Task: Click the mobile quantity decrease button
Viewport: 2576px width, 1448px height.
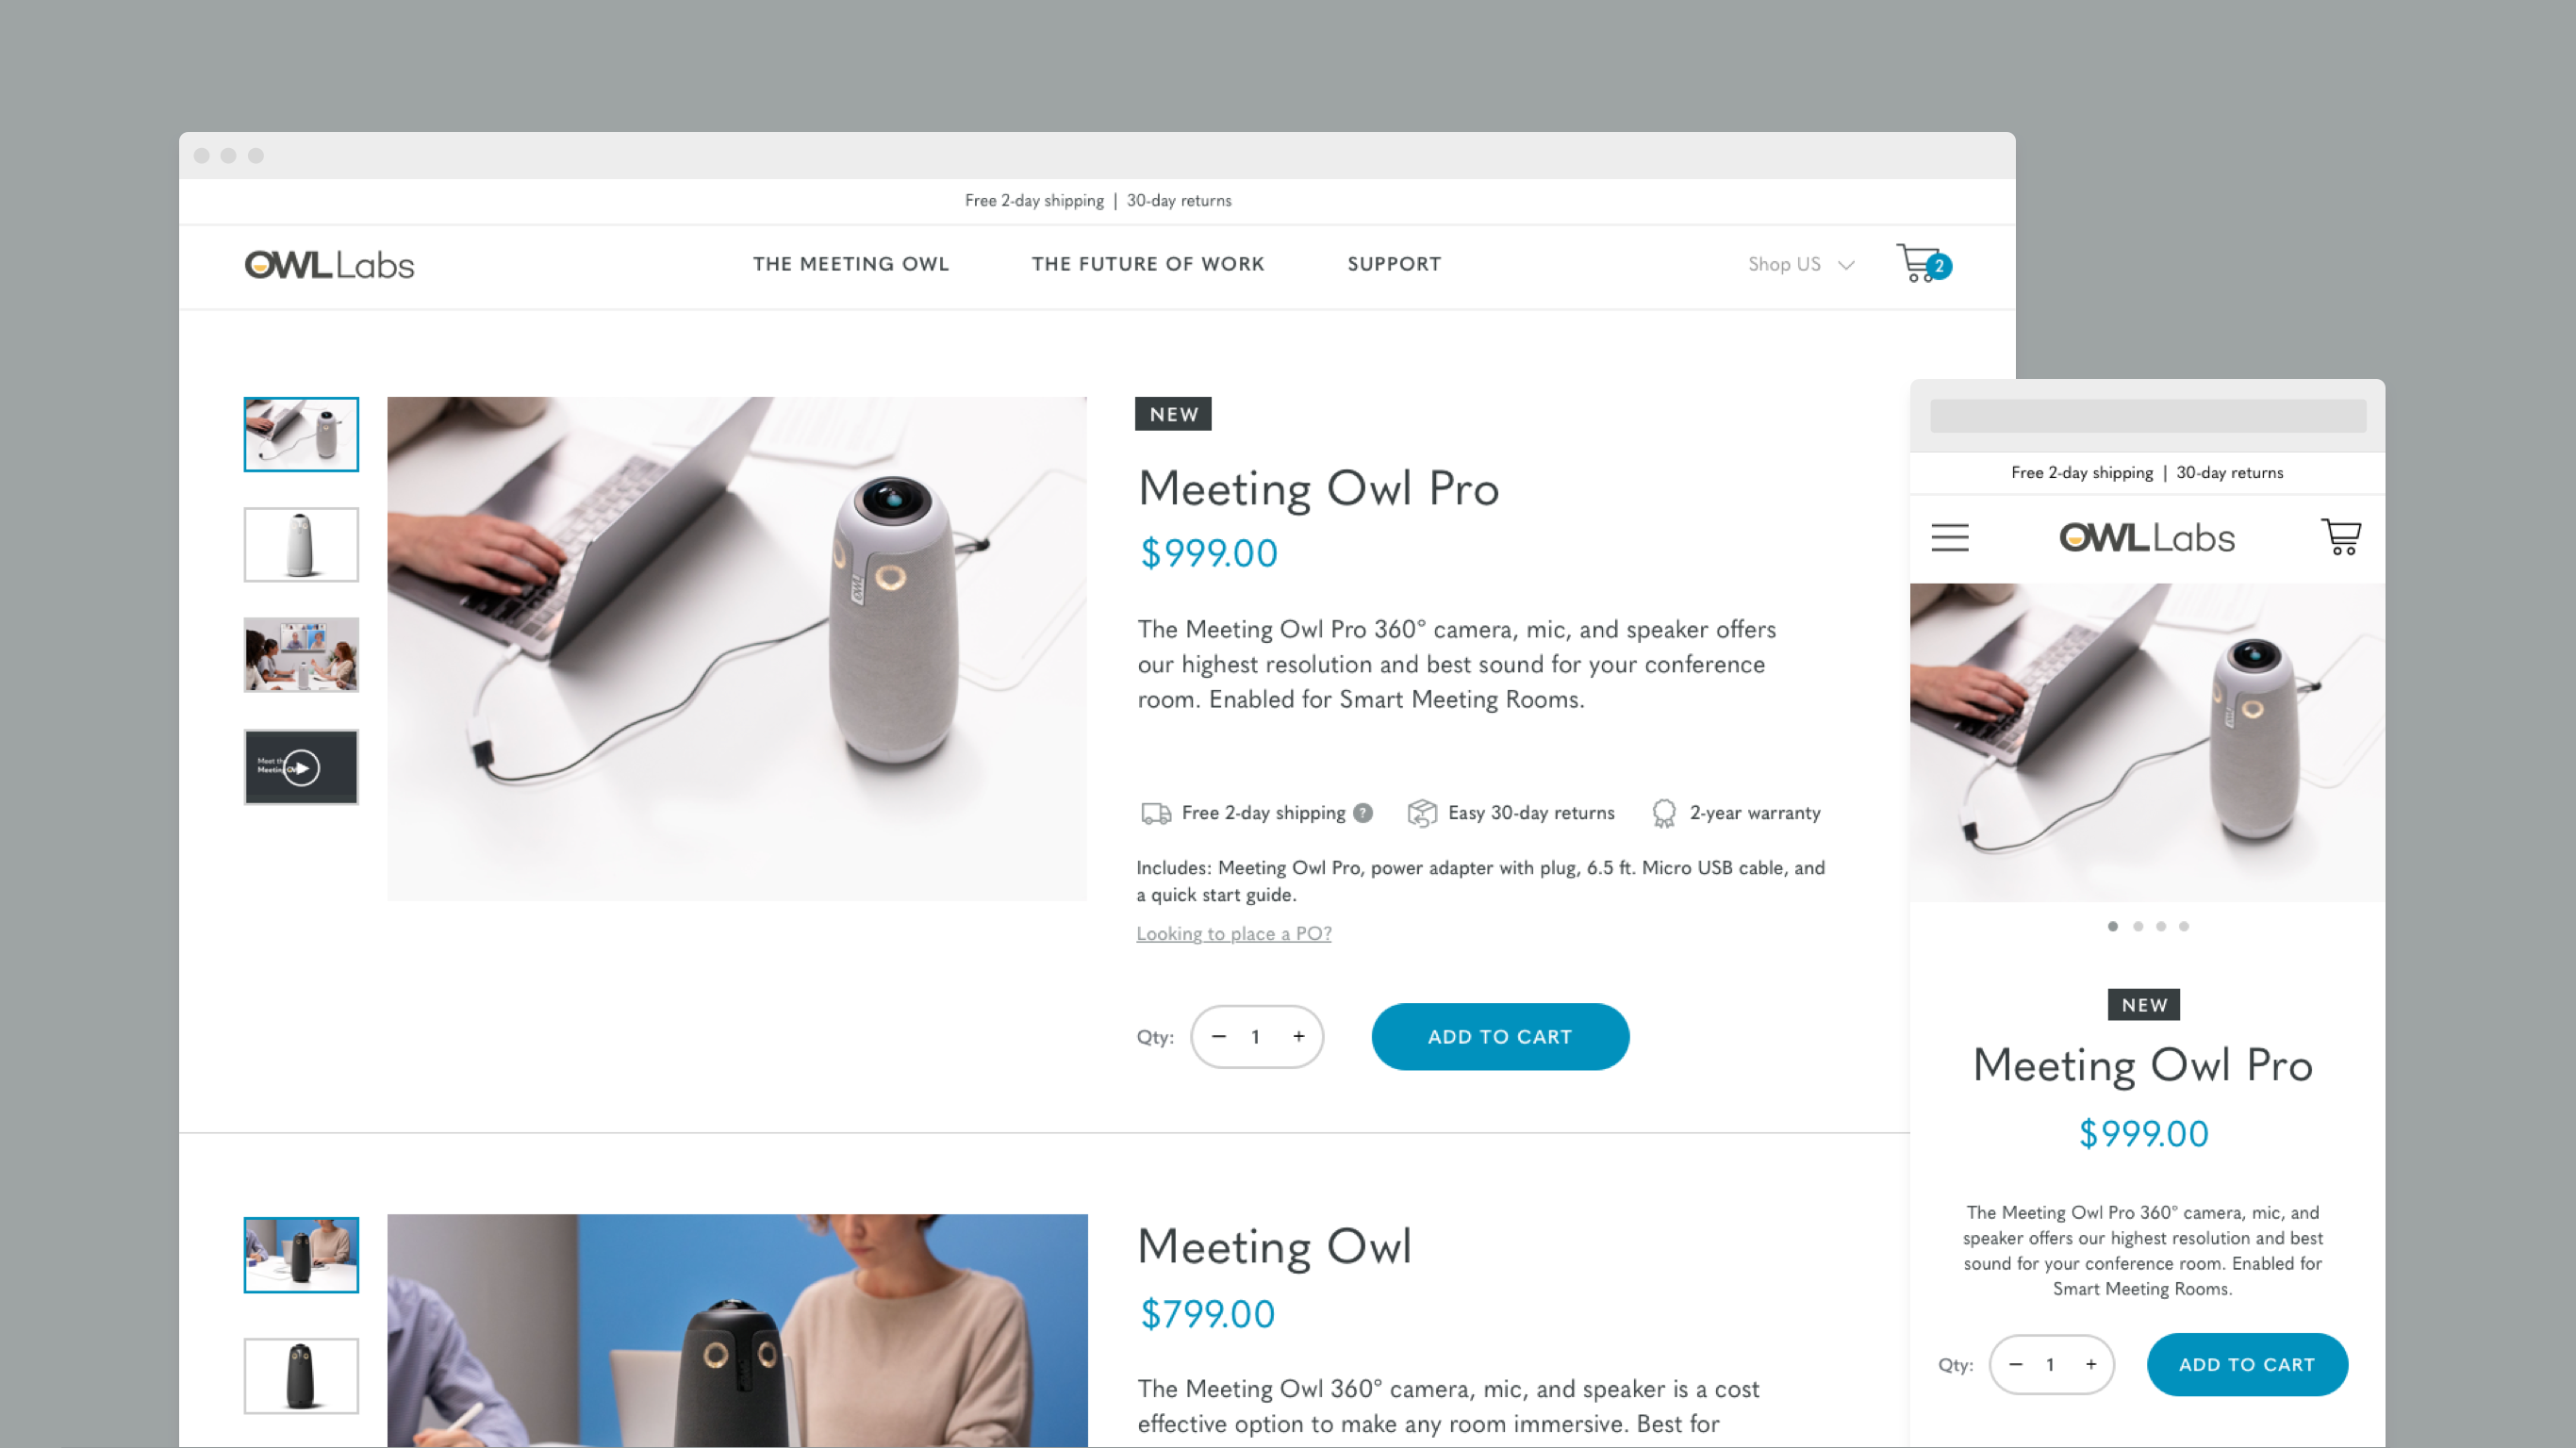Action: tap(2015, 1363)
